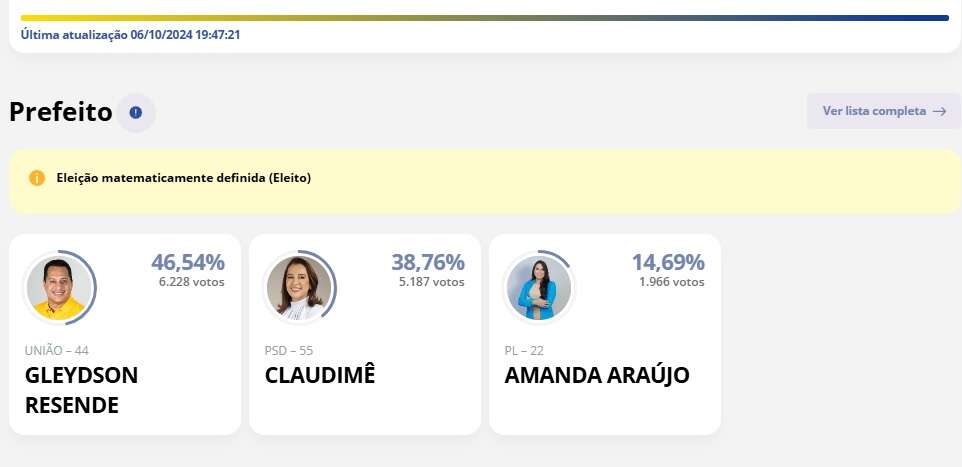
Task: Click the PL – 22 party label
Action: (x=524, y=350)
